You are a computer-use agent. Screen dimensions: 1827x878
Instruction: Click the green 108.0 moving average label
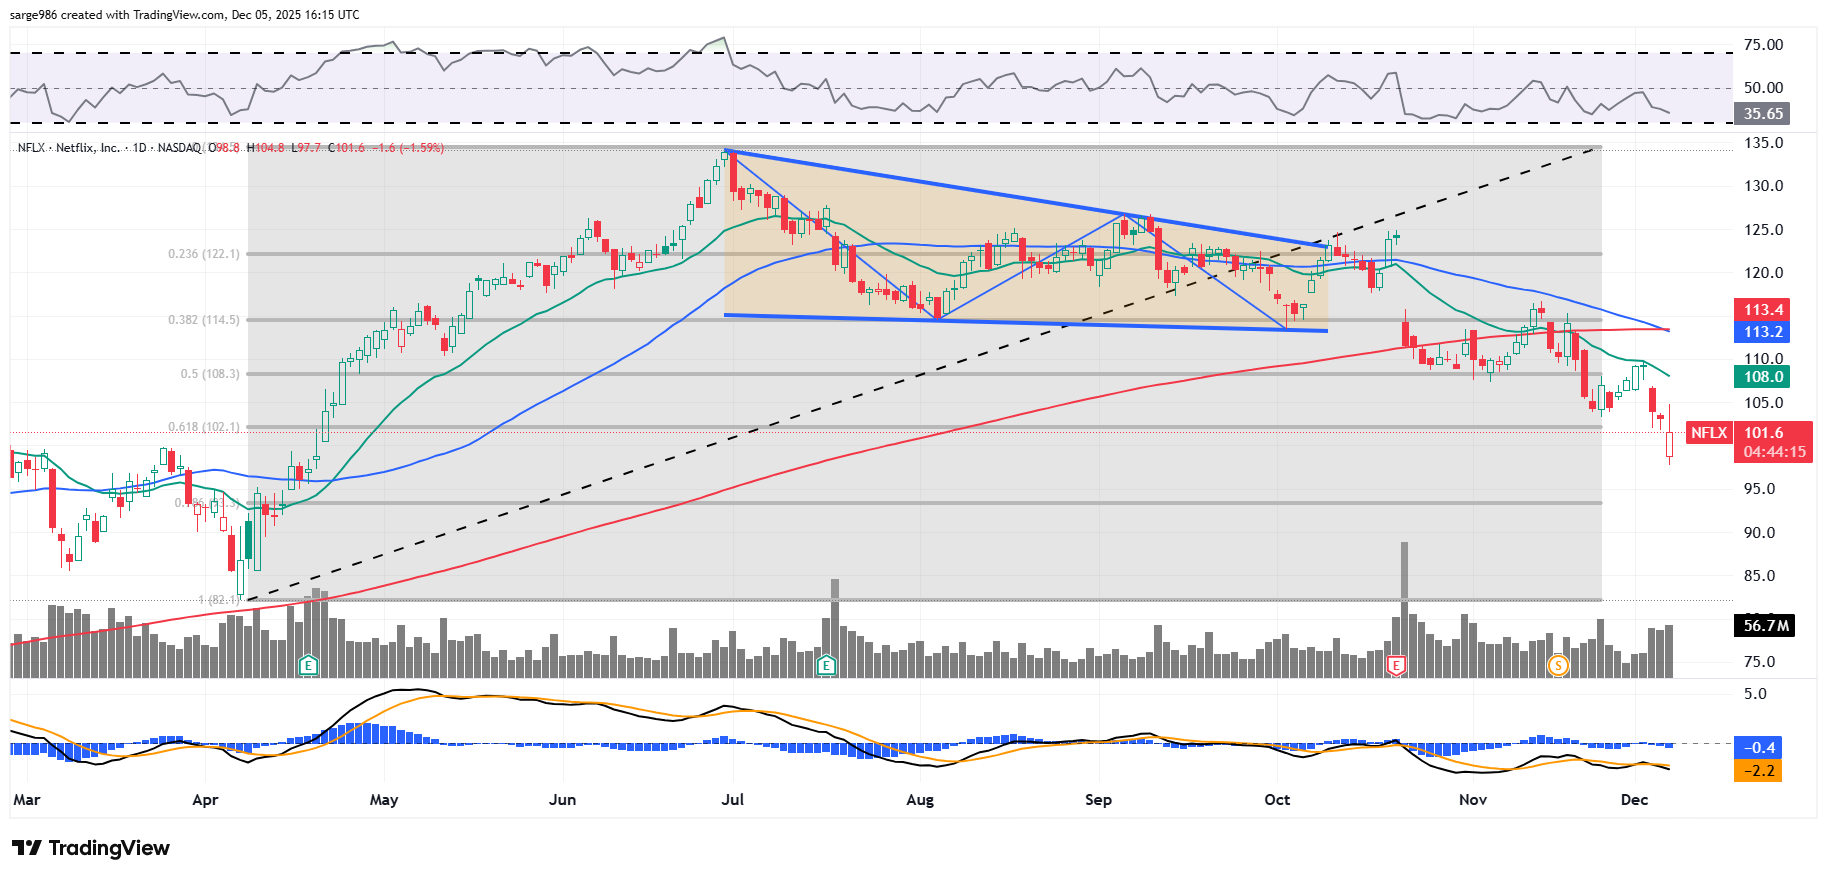pyautogui.click(x=1763, y=377)
